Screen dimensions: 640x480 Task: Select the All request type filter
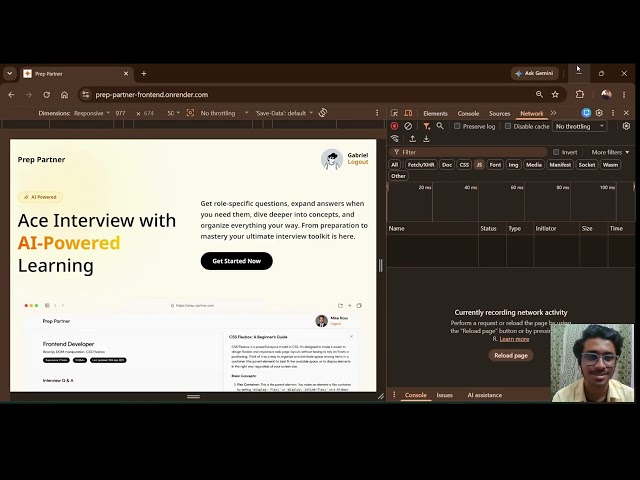(394, 165)
